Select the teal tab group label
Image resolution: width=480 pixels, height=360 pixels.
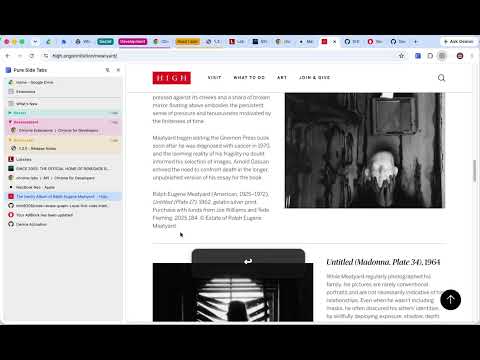point(105,42)
